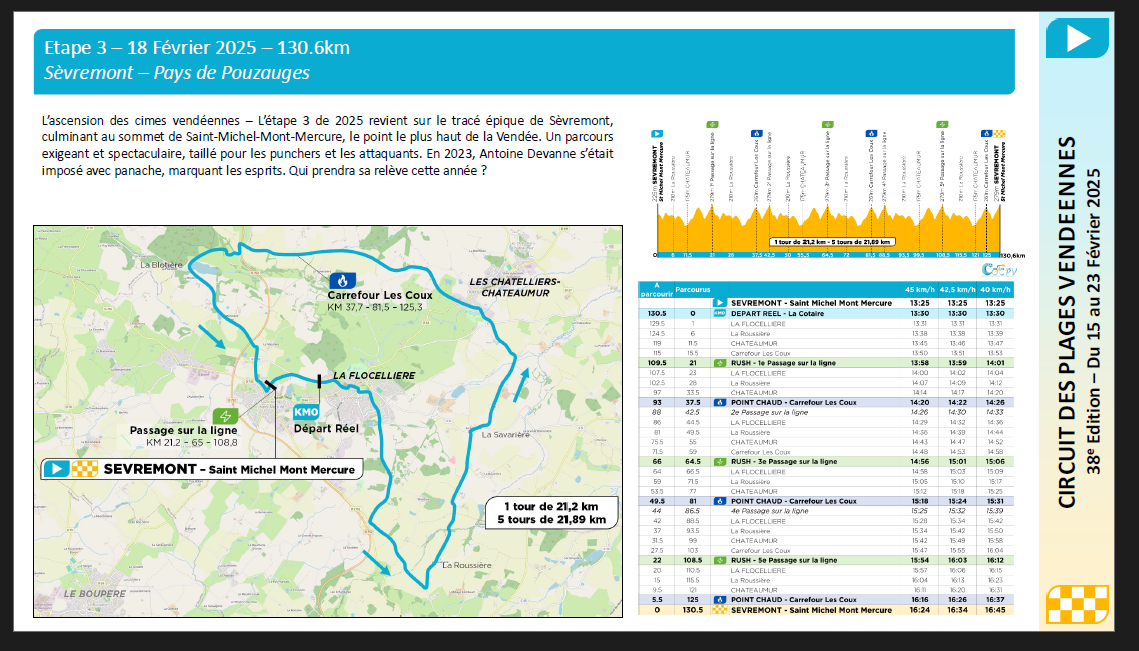This screenshot has width=1139, height=651.
Task: Click the flame icon in the 15:24 POINT CHAUD row
Action: coord(719,501)
